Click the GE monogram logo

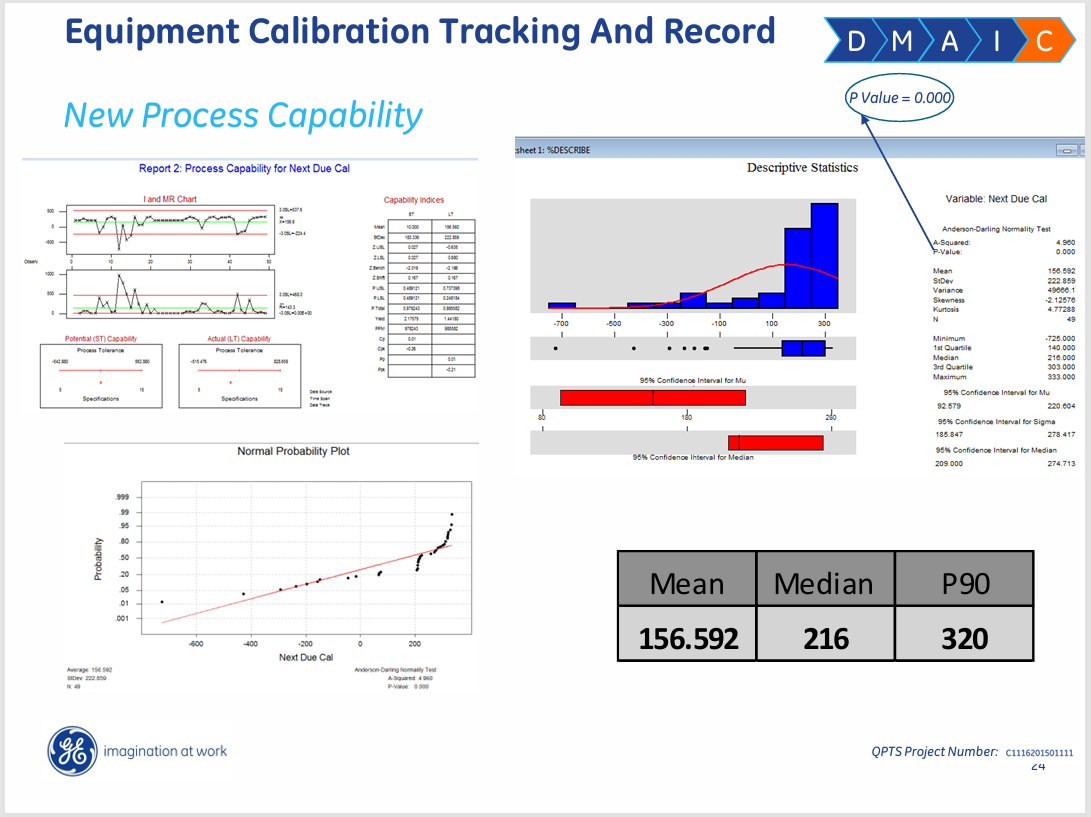(72, 752)
